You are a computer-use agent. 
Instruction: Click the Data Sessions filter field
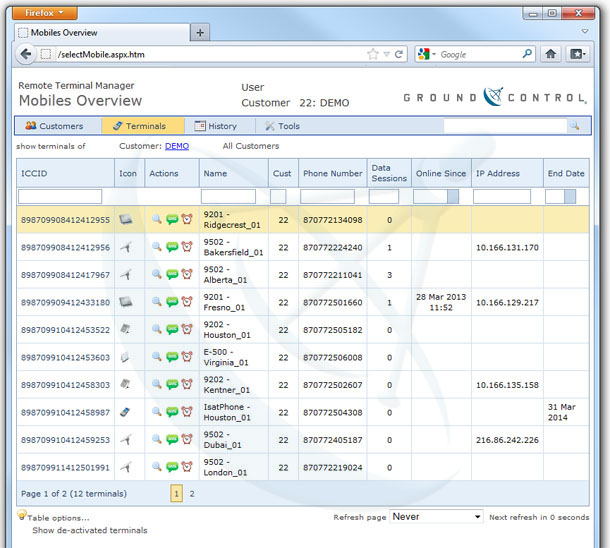click(x=384, y=196)
